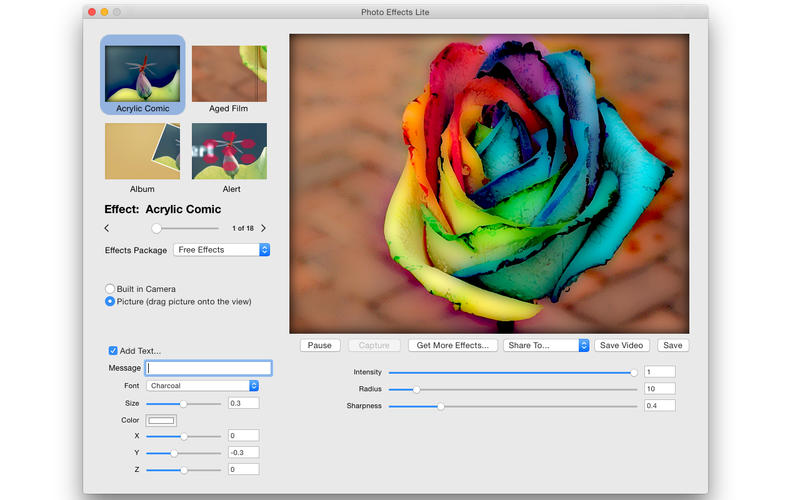Click the Intensity slider track
This screenshot has width=800, height=500.
510,372
